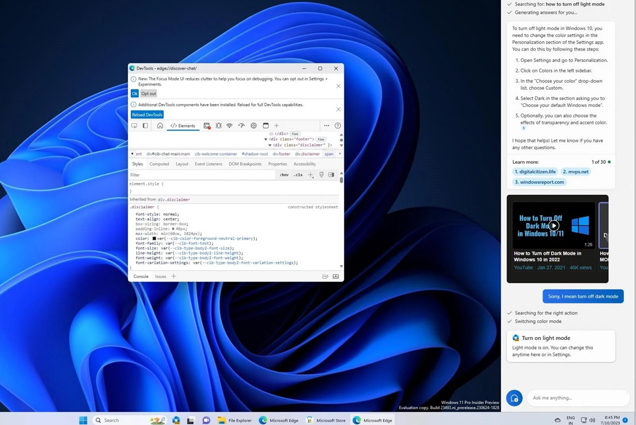This screenshot has width=636, height=425.
Task: Add a tool to the drawer with plus
Action: [x=174, y=277]
